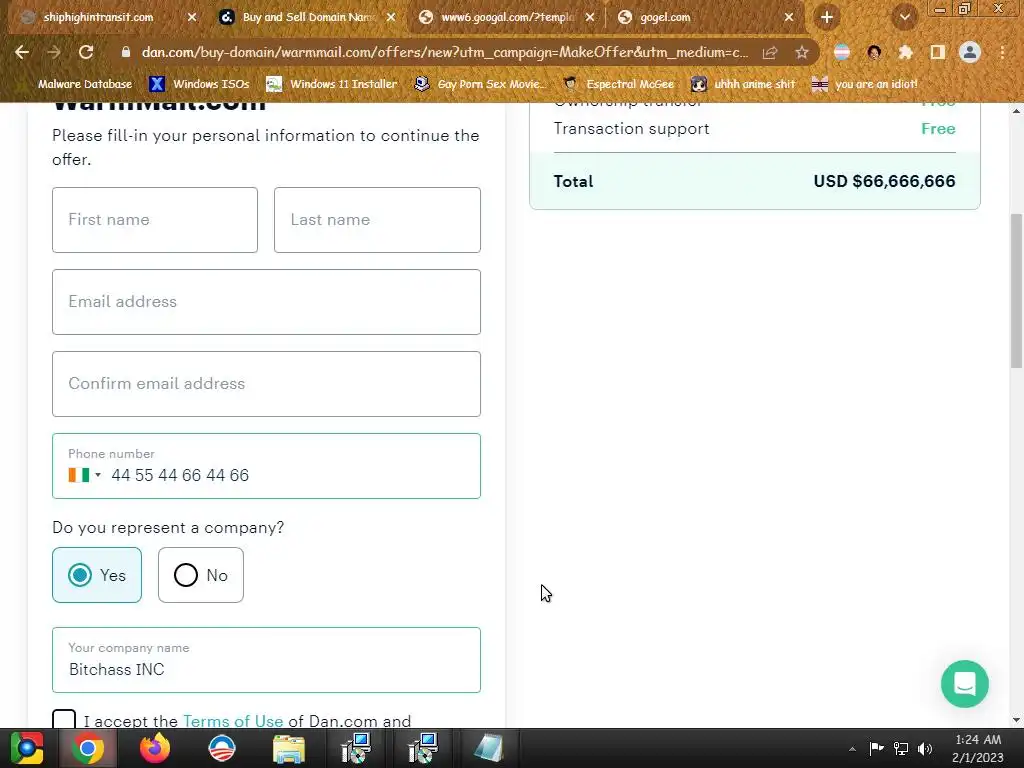Open the Espectral McGee bookmark
The height and width of the screenshot is (768, 1024).
click(x=619, y=84)
